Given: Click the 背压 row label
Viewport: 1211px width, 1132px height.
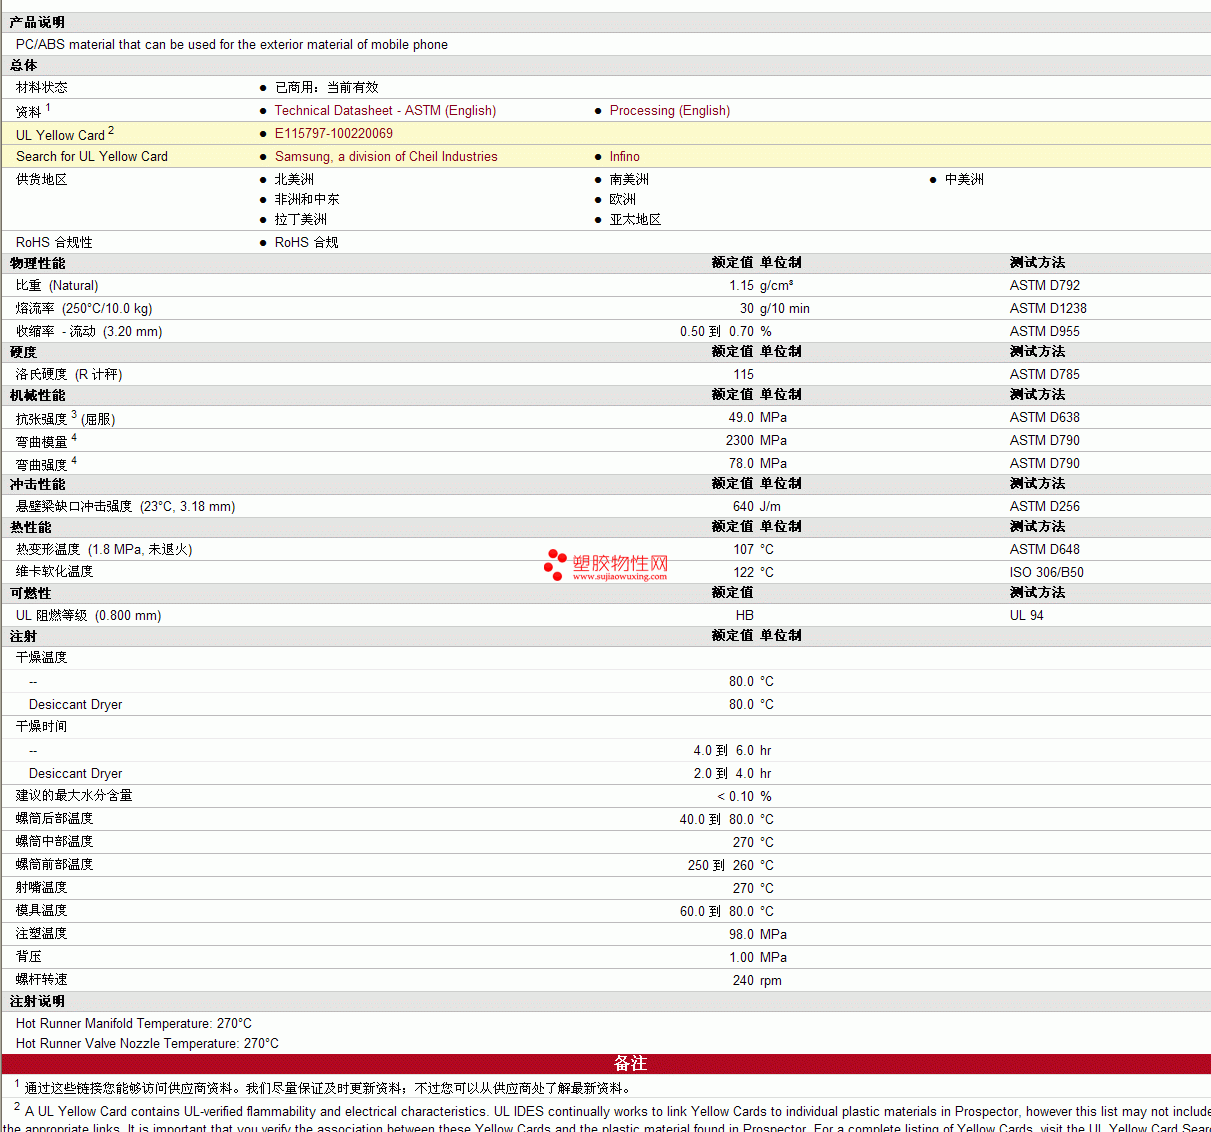Looking at the screenshot, I should tap(29, 957).
